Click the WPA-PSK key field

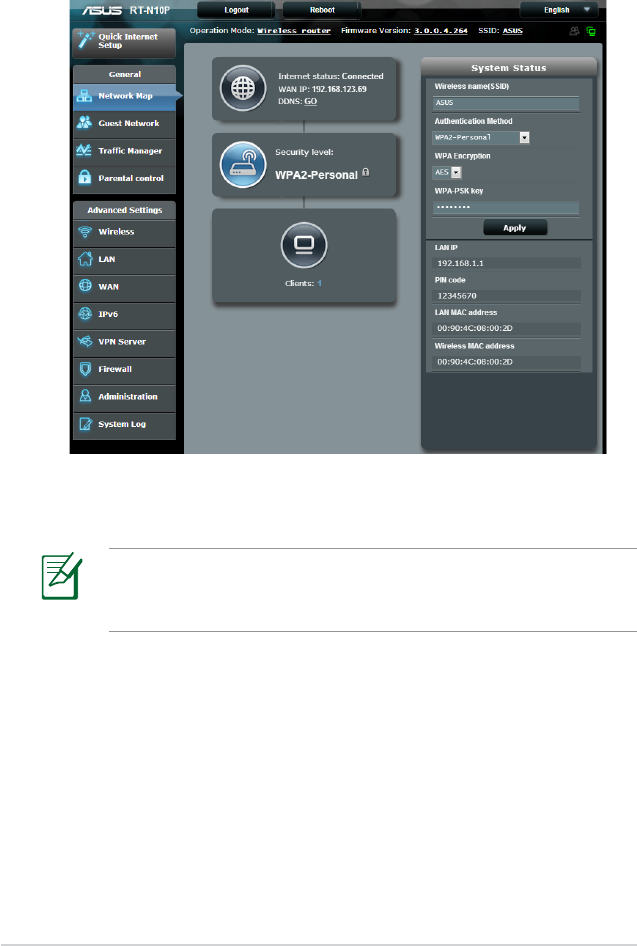(x=506, y=207)
